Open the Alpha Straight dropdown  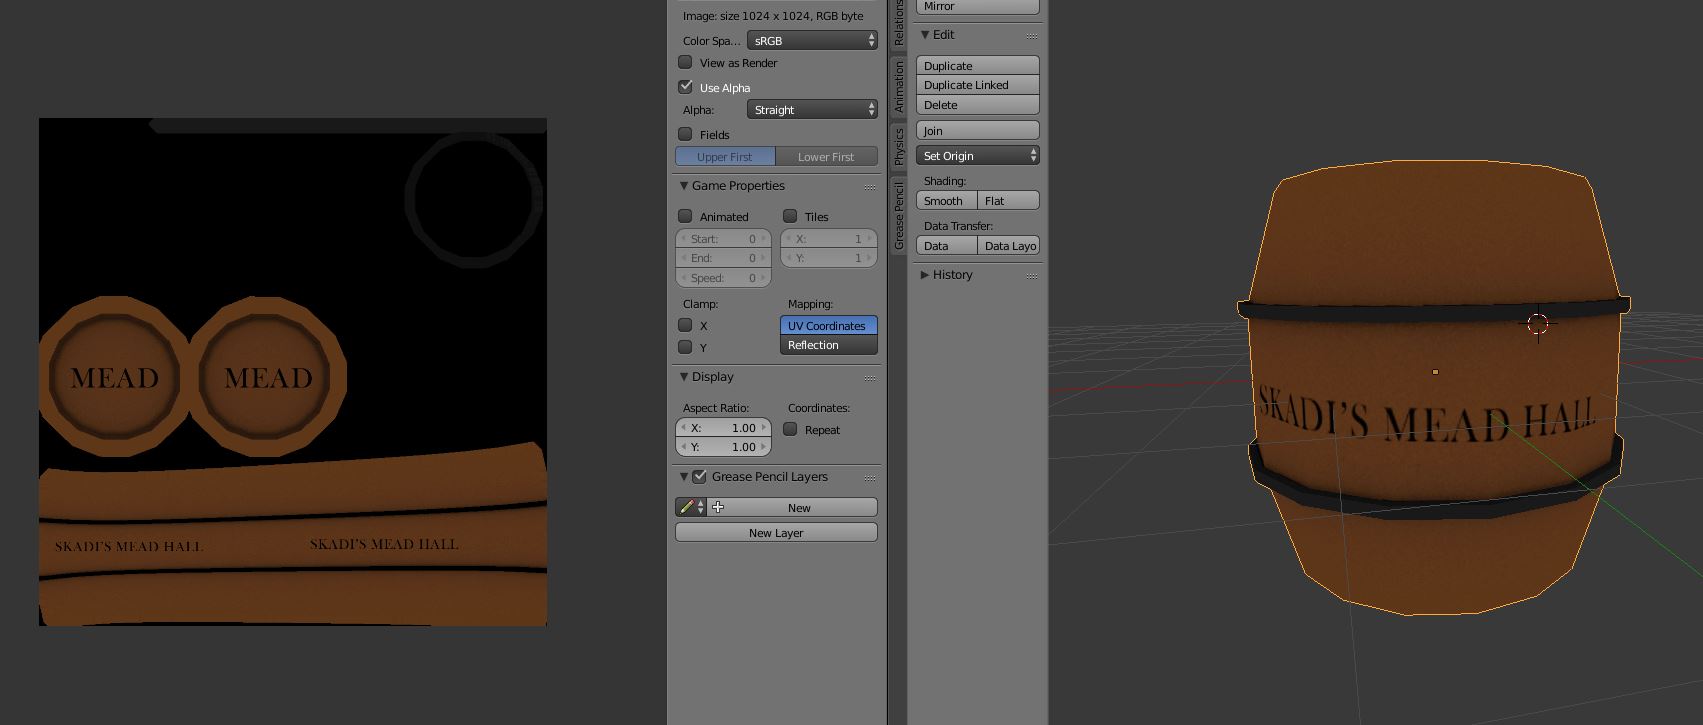pyautogui.click(x=812, y=109)
